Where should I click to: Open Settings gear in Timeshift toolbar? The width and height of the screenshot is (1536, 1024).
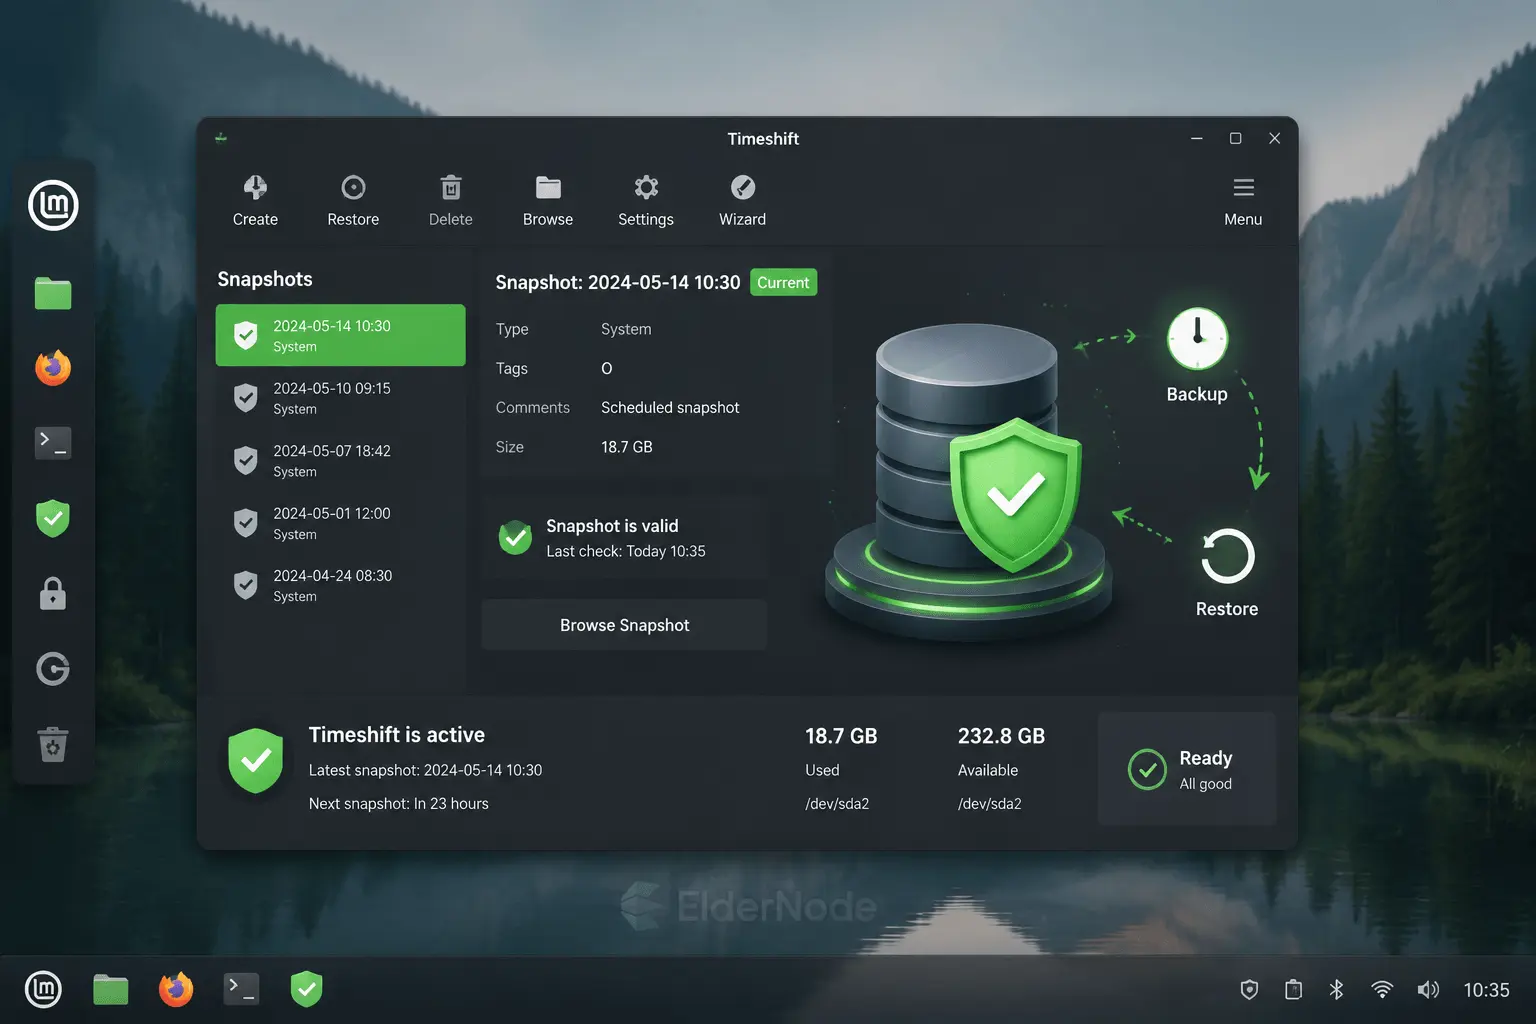(646, 188)
